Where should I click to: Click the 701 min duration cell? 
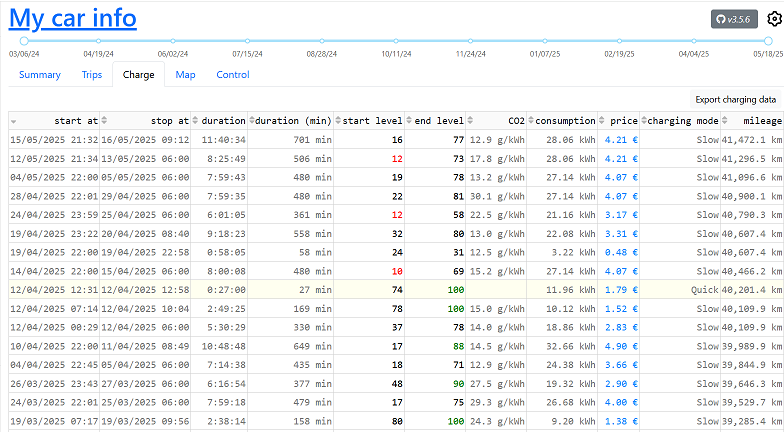coord(290,140)
